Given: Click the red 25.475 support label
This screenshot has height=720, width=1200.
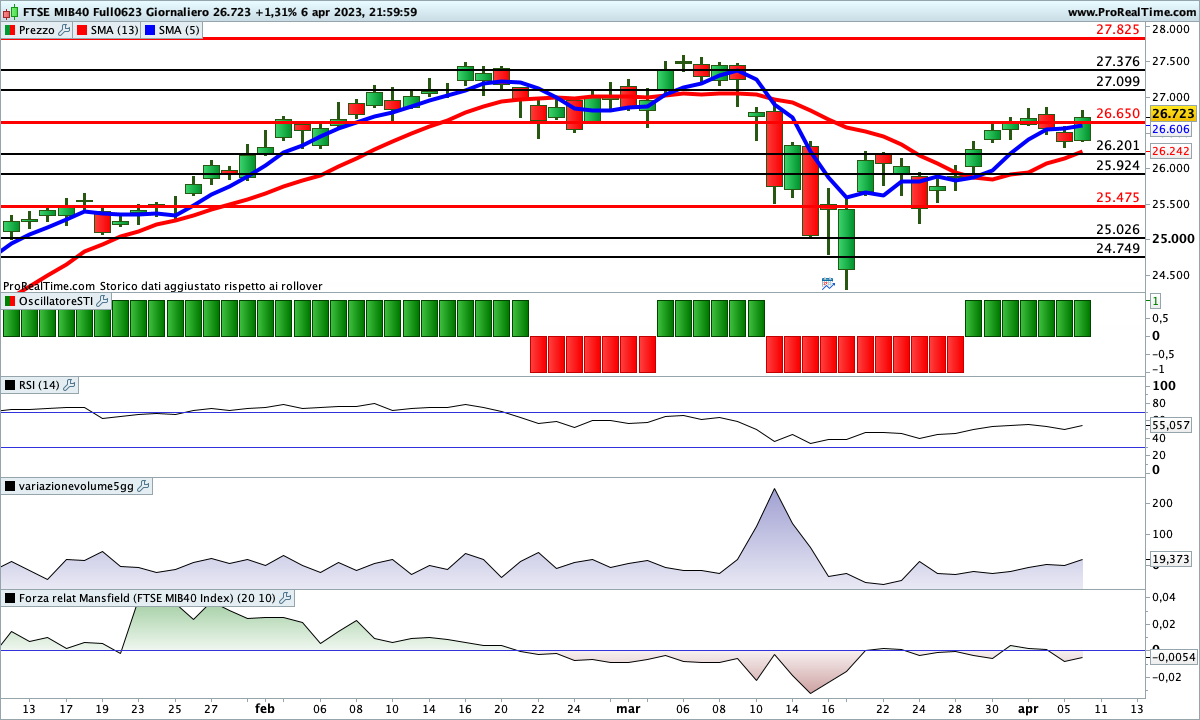Looking at the screenshot, I should 1118,198.
